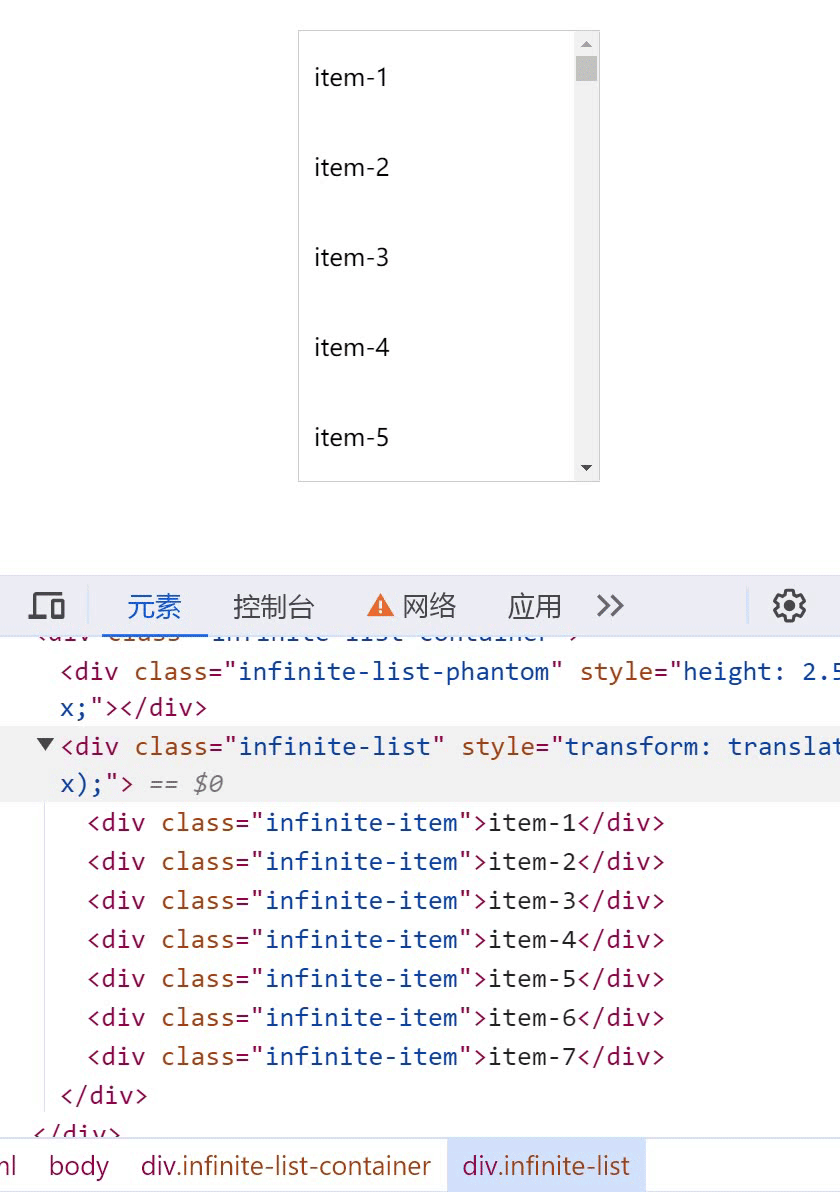Click the highlighted div.infinite-list breadcrumb
Screen dimensions: 840x1192
(x=545, y=1165)
